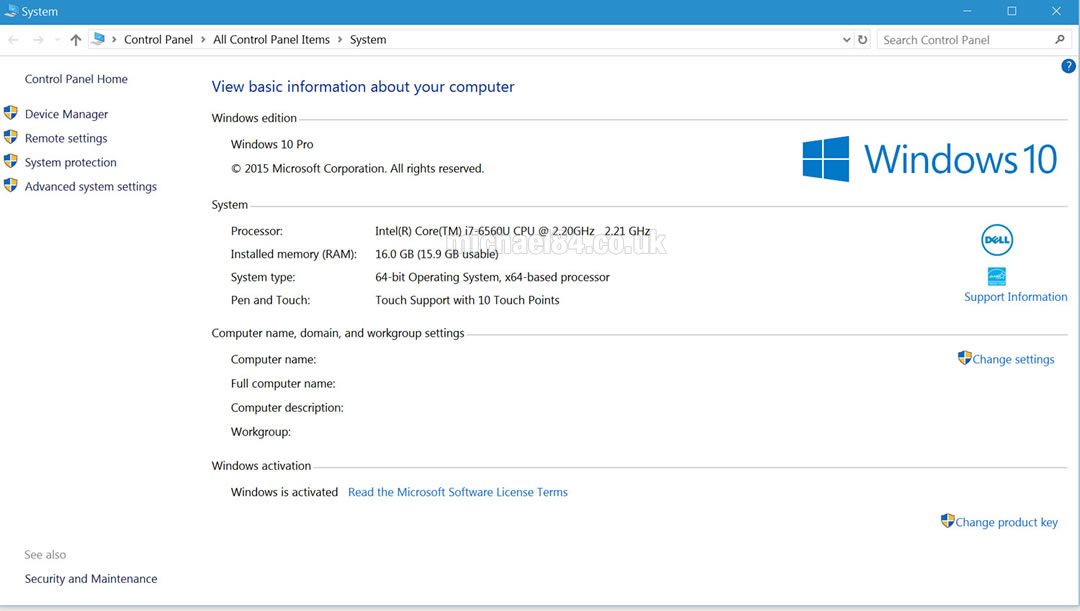This screenshot has height=611, width=1080.
Task: Open Security and Maintenance
Action: [91, 579]
